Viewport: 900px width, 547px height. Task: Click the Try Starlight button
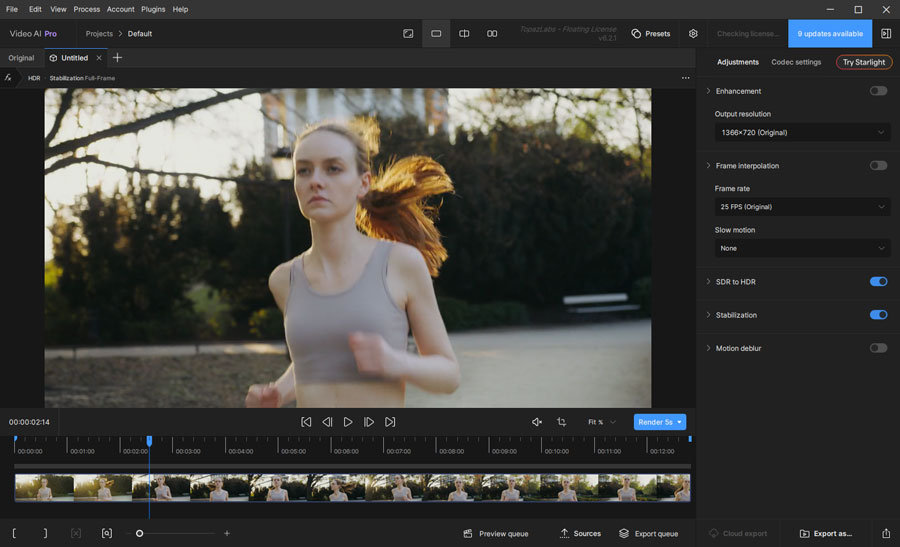click(x=864, y=62)
